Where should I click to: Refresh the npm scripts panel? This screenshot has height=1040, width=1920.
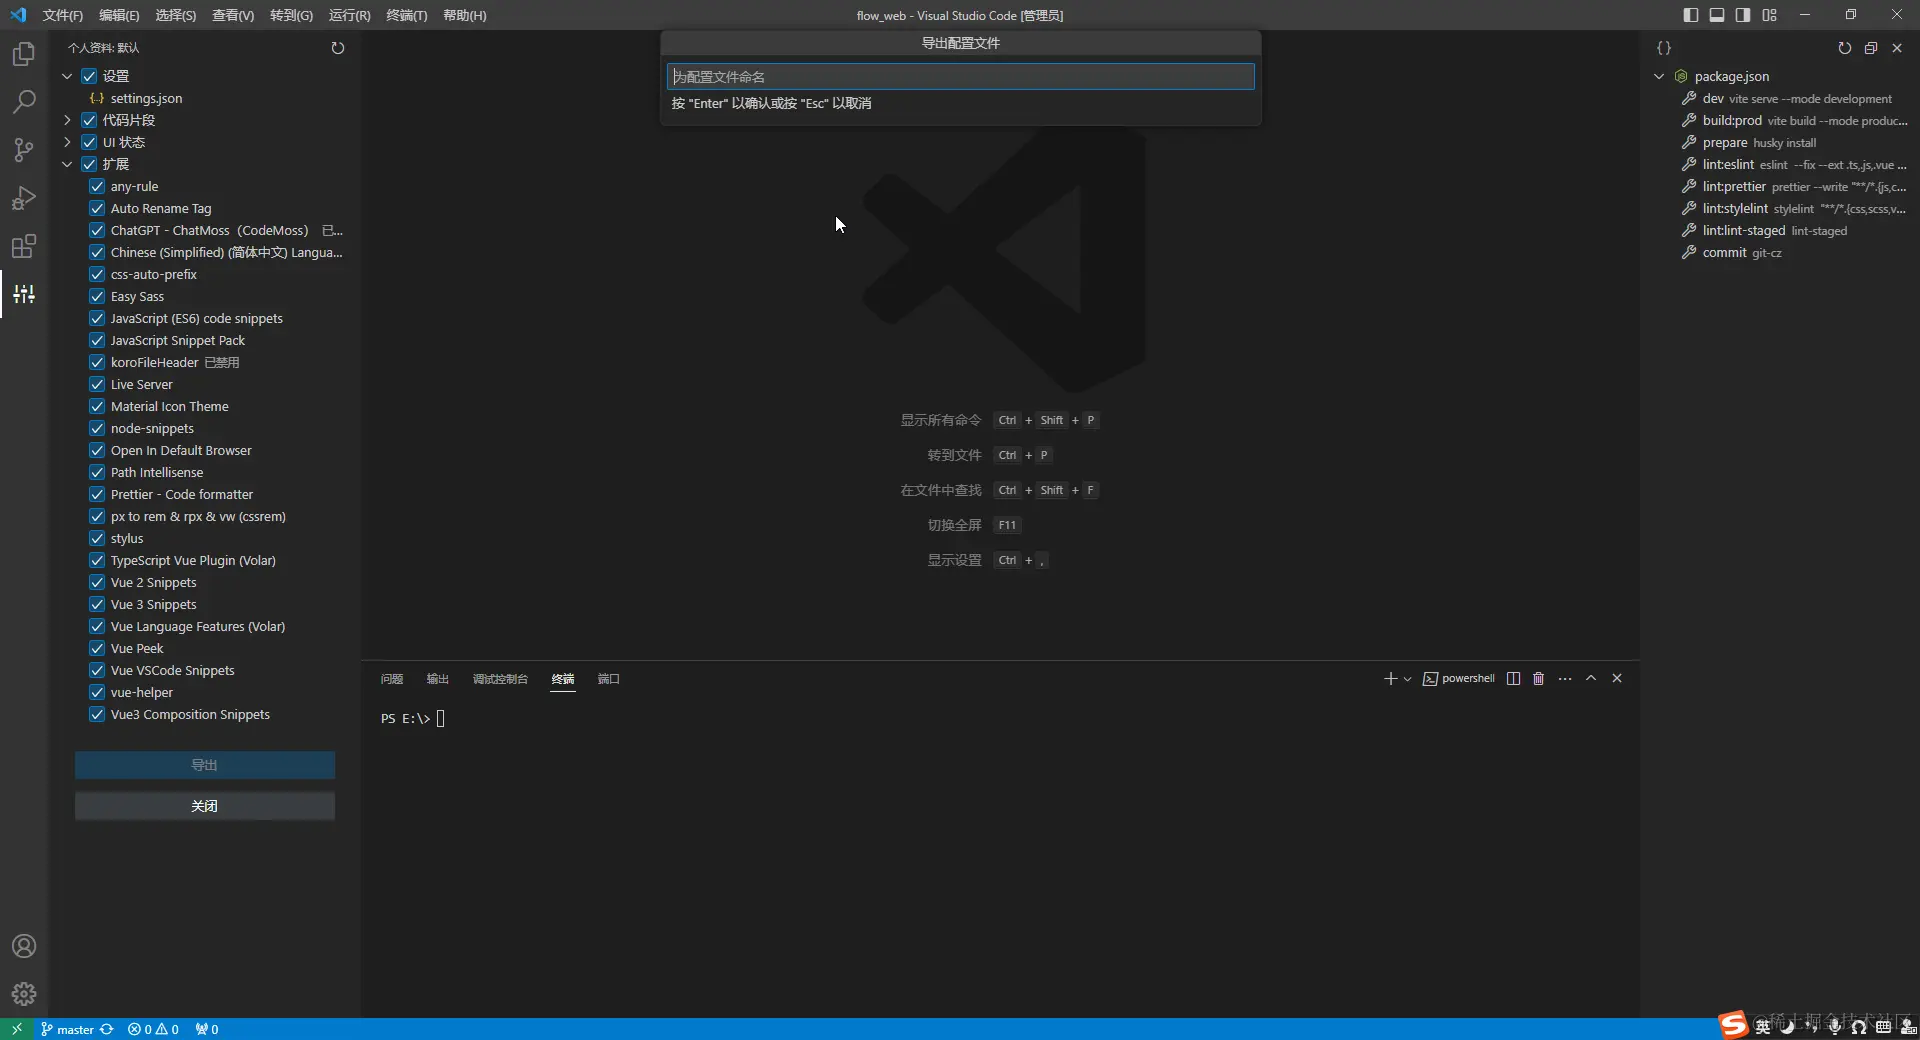point(1845,48)
